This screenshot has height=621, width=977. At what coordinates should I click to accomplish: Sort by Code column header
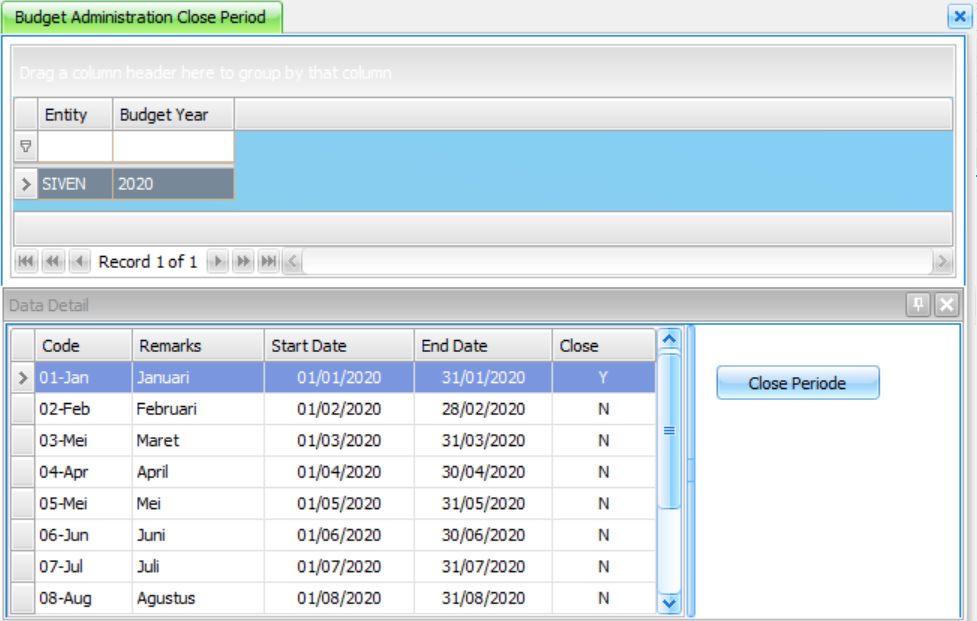tap(83, 346)
